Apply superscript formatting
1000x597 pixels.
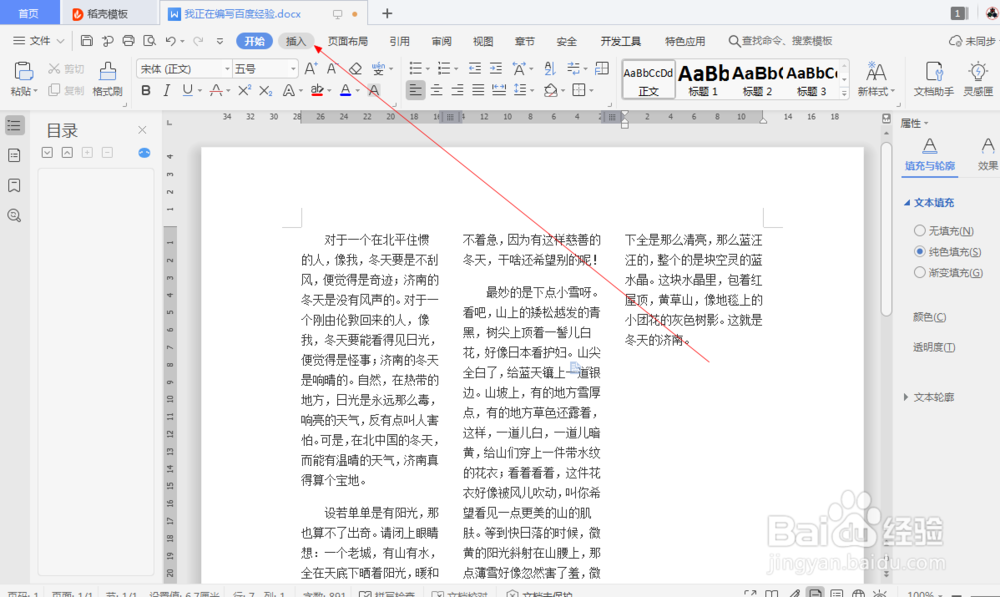tap(245, 90)
